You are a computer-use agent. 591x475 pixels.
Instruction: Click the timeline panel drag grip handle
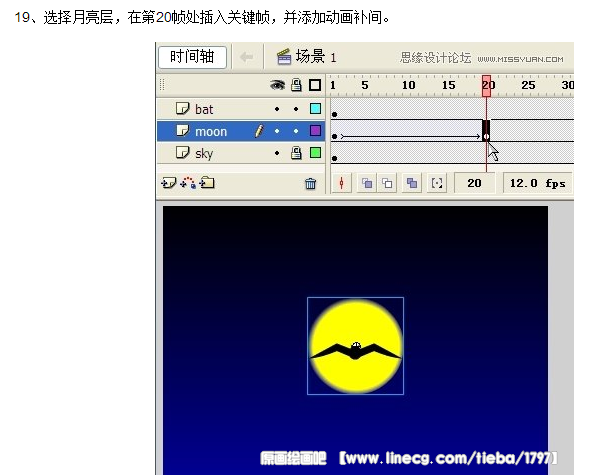click(x=162, y=85)
